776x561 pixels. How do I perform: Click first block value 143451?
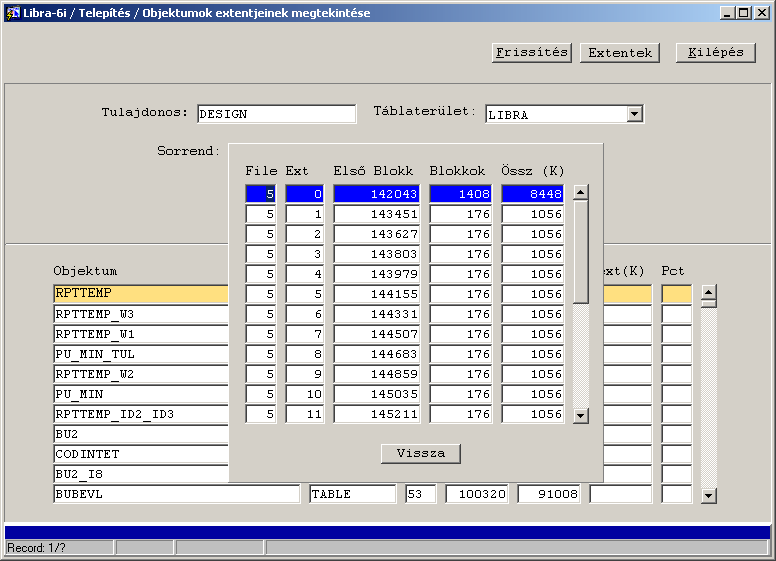[376, 214]
